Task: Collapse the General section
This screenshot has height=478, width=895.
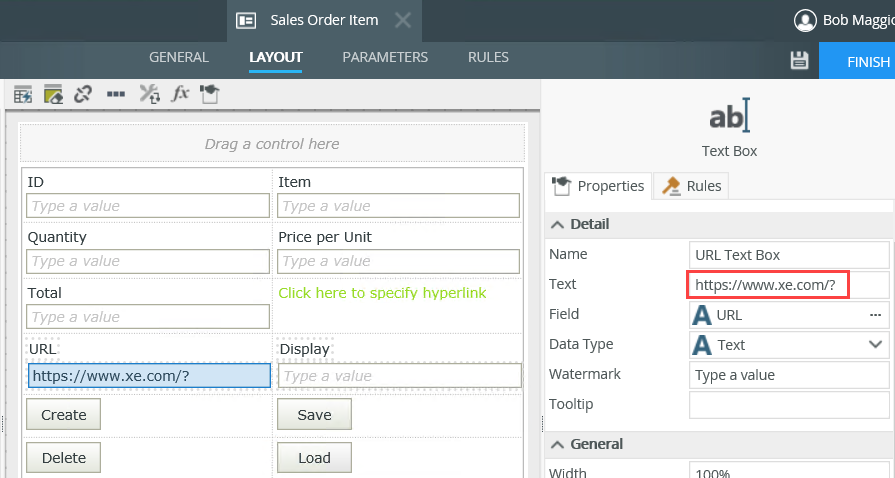Action: click(x=557, y=444)
